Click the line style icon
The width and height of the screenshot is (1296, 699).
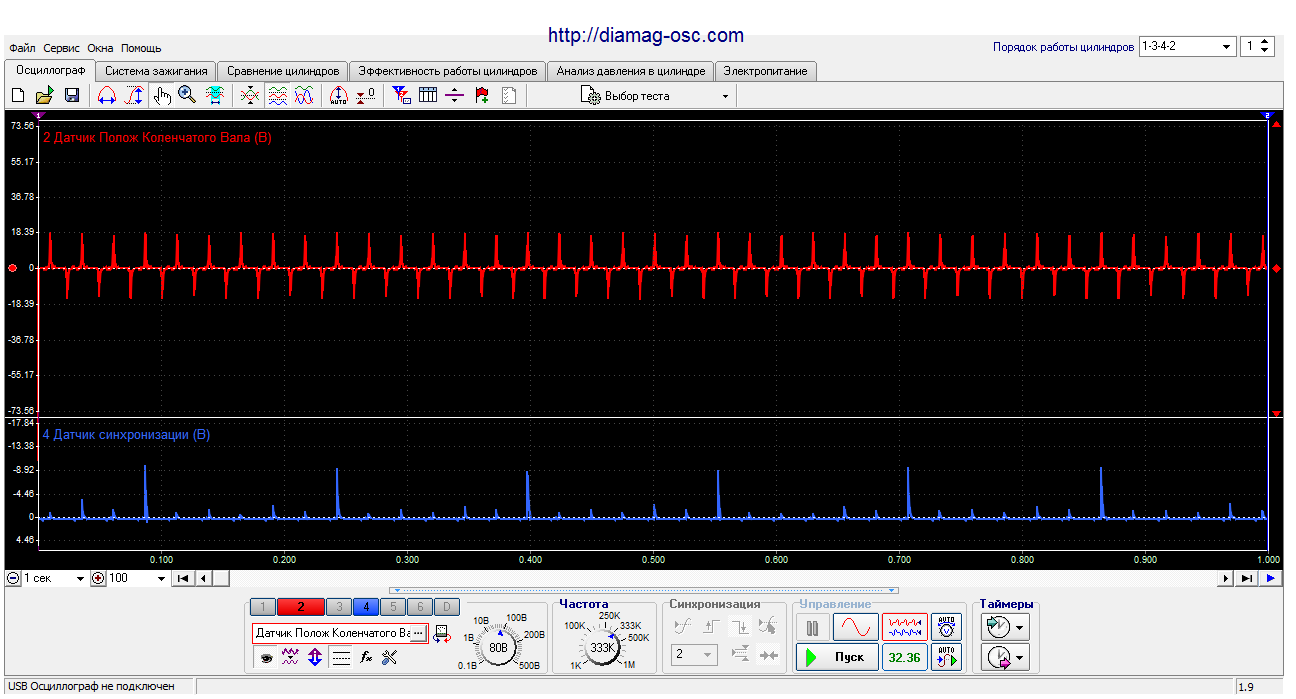pyautogui.click(x=341, y=657)
